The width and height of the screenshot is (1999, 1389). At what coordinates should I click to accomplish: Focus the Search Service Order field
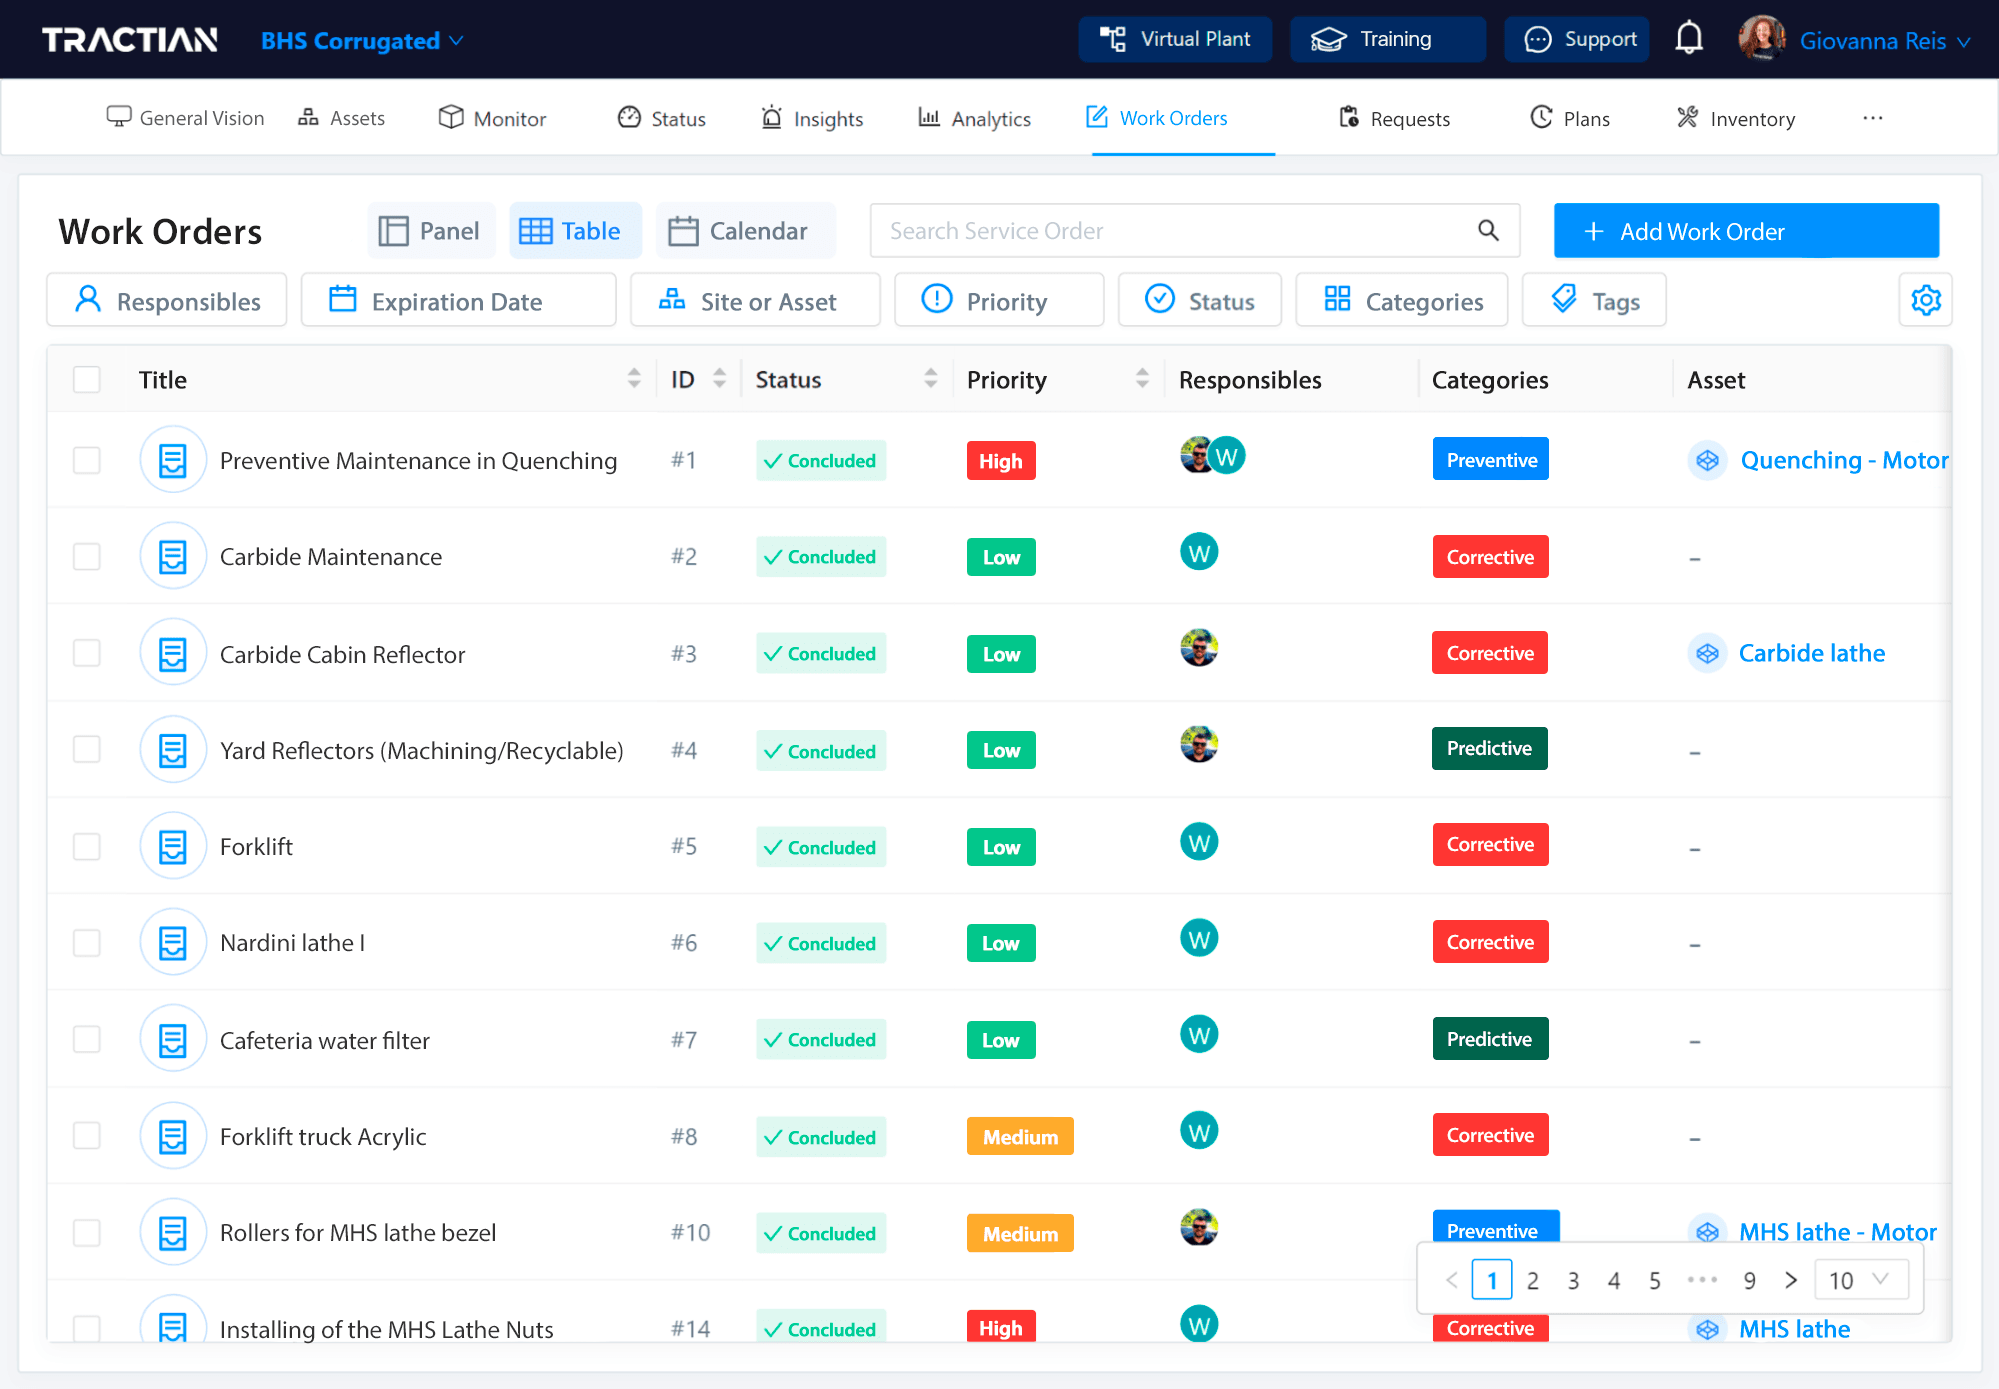[x=1170, y=231]
